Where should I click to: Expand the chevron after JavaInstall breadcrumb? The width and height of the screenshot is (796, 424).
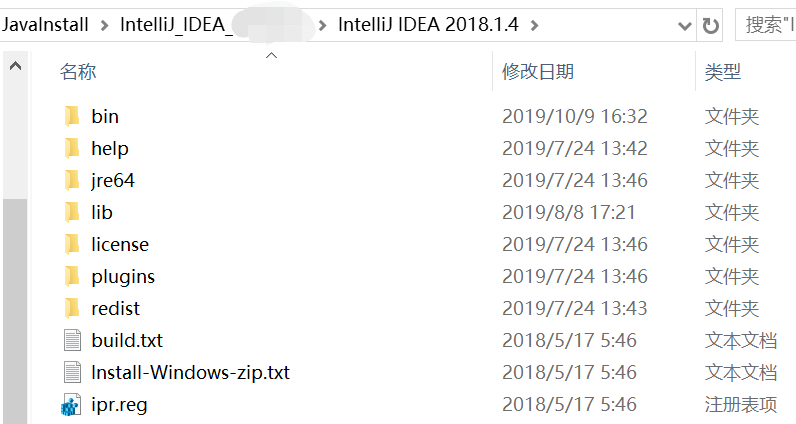[x=103, y=24]
